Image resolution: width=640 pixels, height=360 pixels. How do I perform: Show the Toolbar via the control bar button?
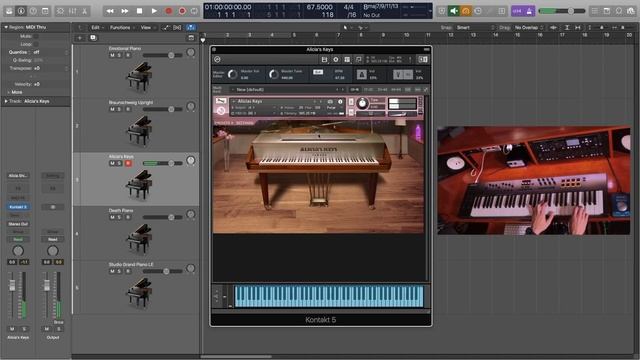(45, 11)
